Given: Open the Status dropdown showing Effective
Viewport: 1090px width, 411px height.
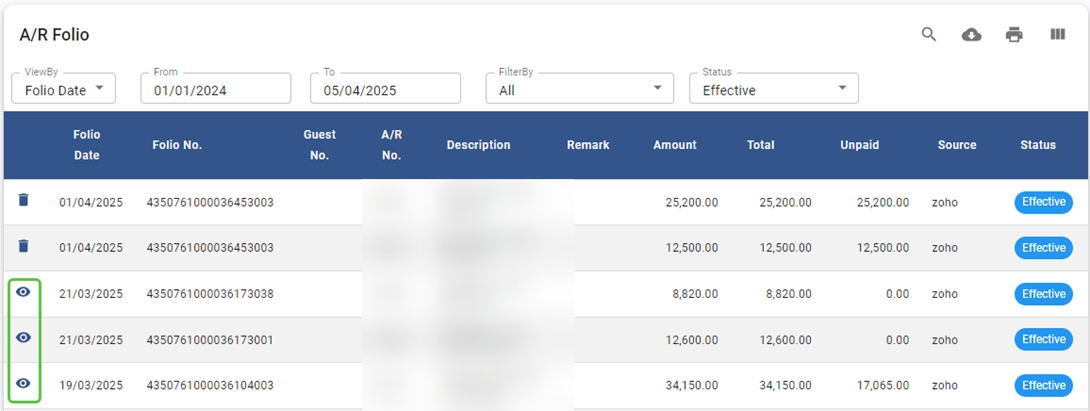Looking at the screenshot, I should pos(773,90).
